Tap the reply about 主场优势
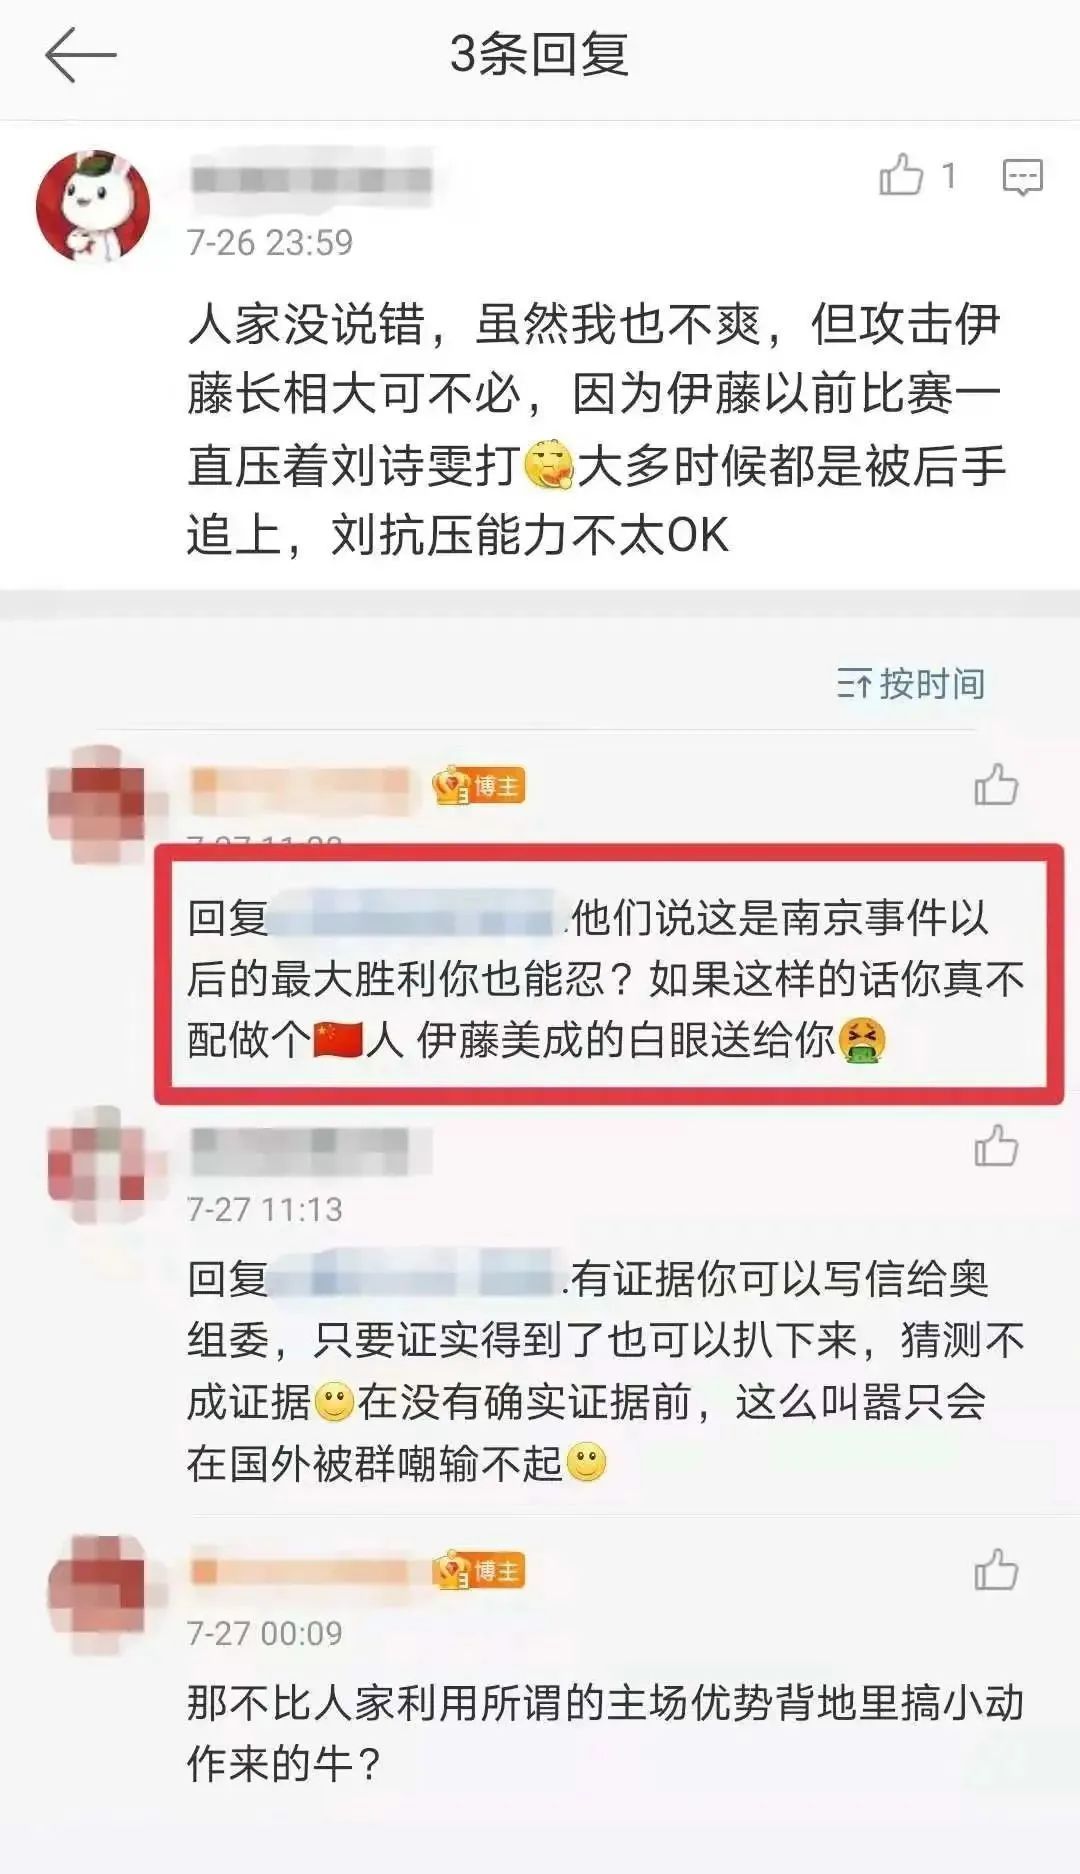This screenshot has width=1080, height=1874. click(x=605, y=1733)
